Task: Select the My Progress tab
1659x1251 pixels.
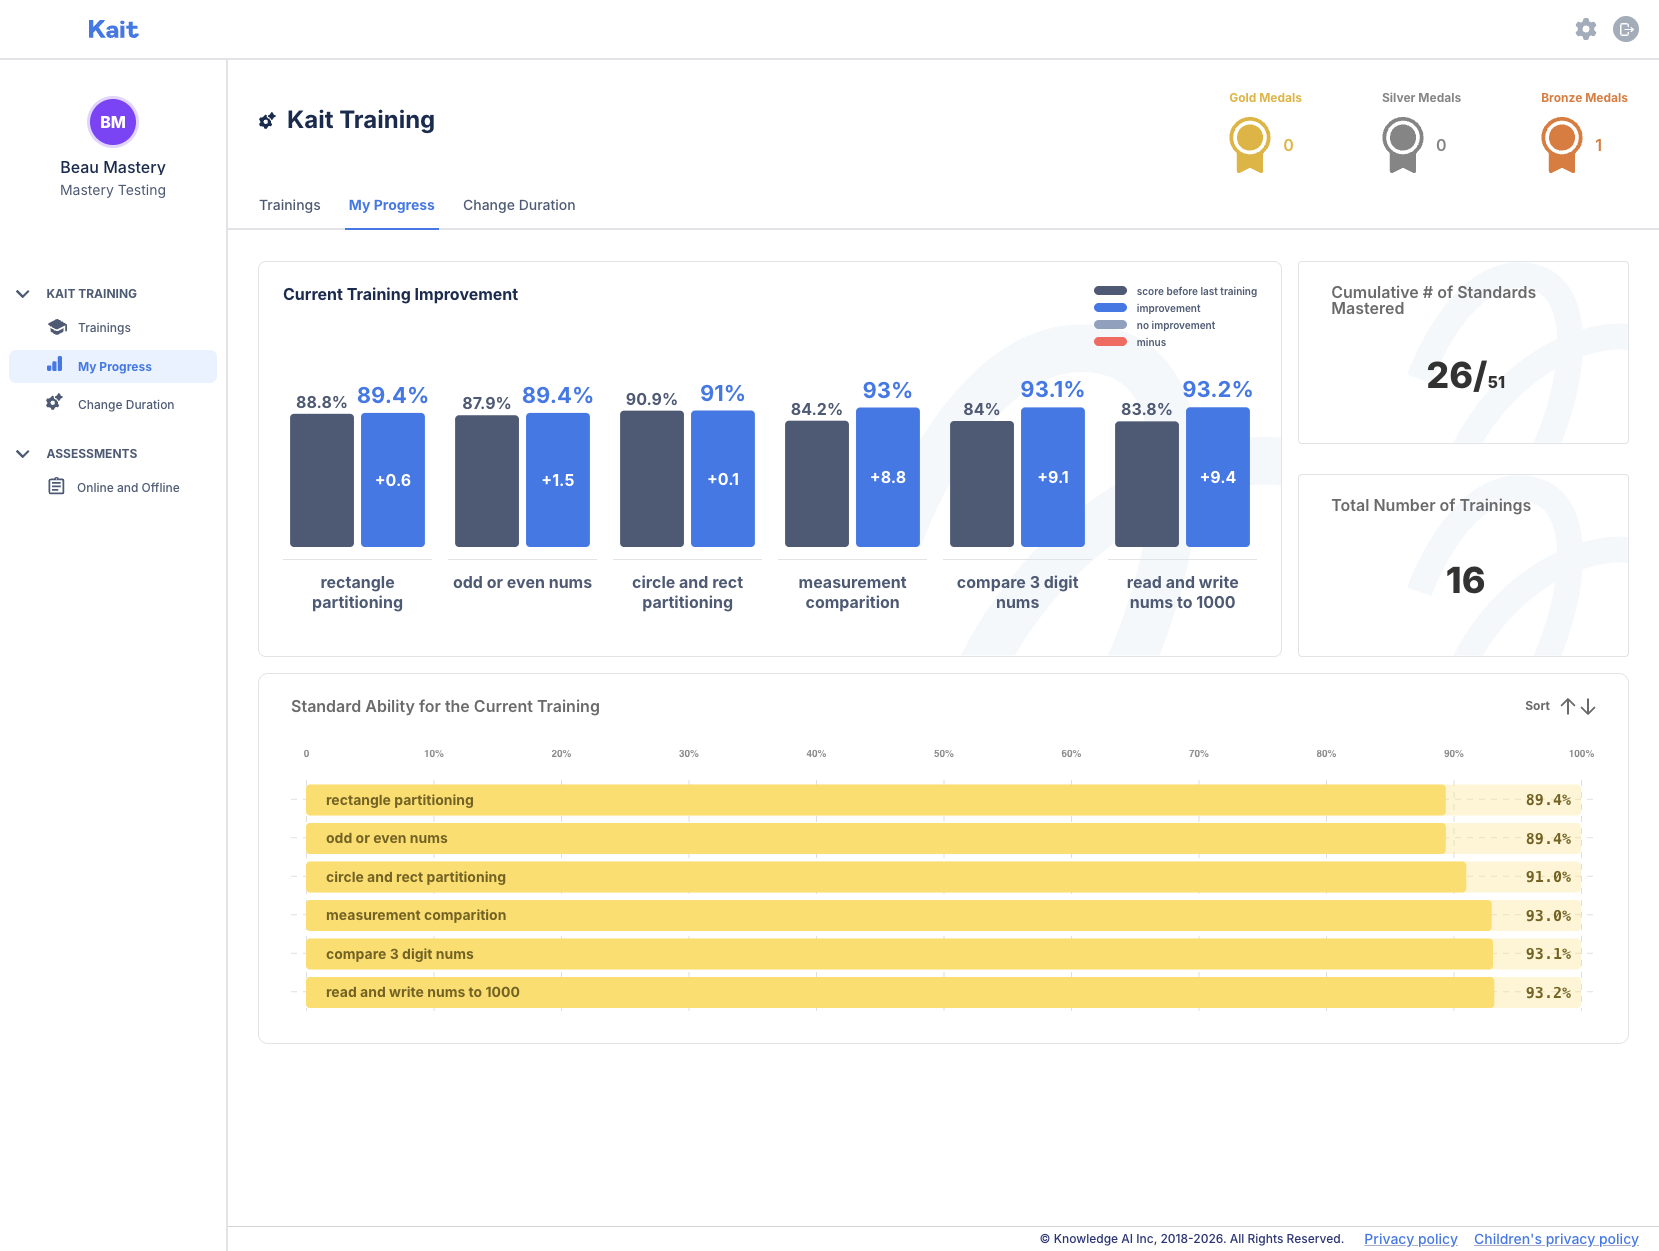Action: [392, 205]
